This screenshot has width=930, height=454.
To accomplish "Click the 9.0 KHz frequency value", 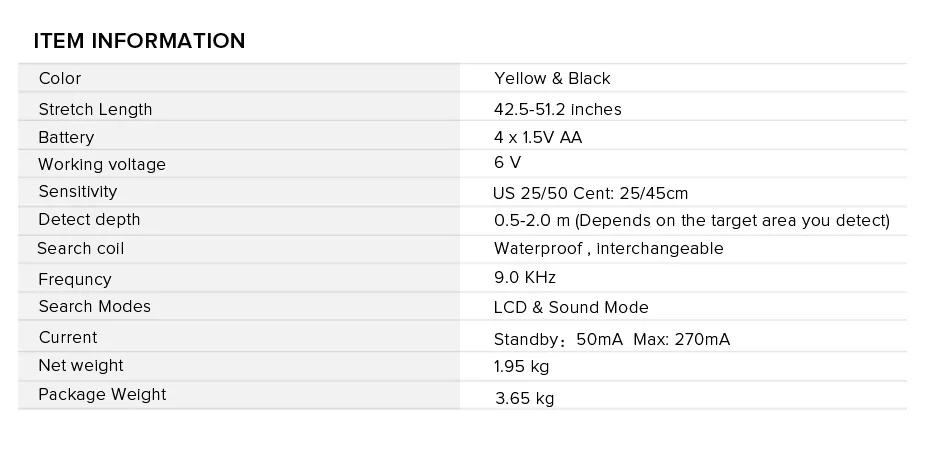I will [525, 277].
